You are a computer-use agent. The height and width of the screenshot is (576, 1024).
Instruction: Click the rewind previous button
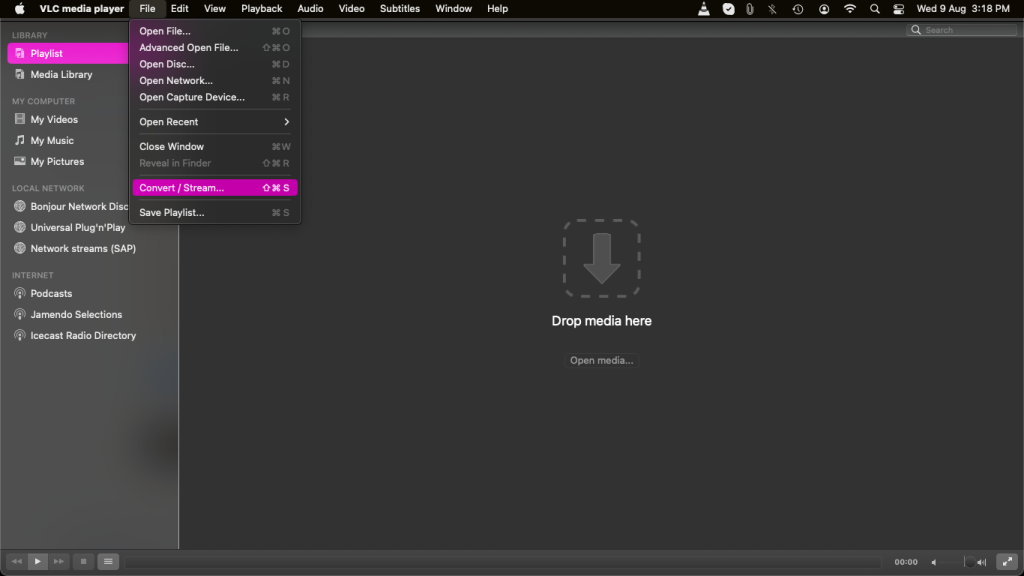[17, 562]
